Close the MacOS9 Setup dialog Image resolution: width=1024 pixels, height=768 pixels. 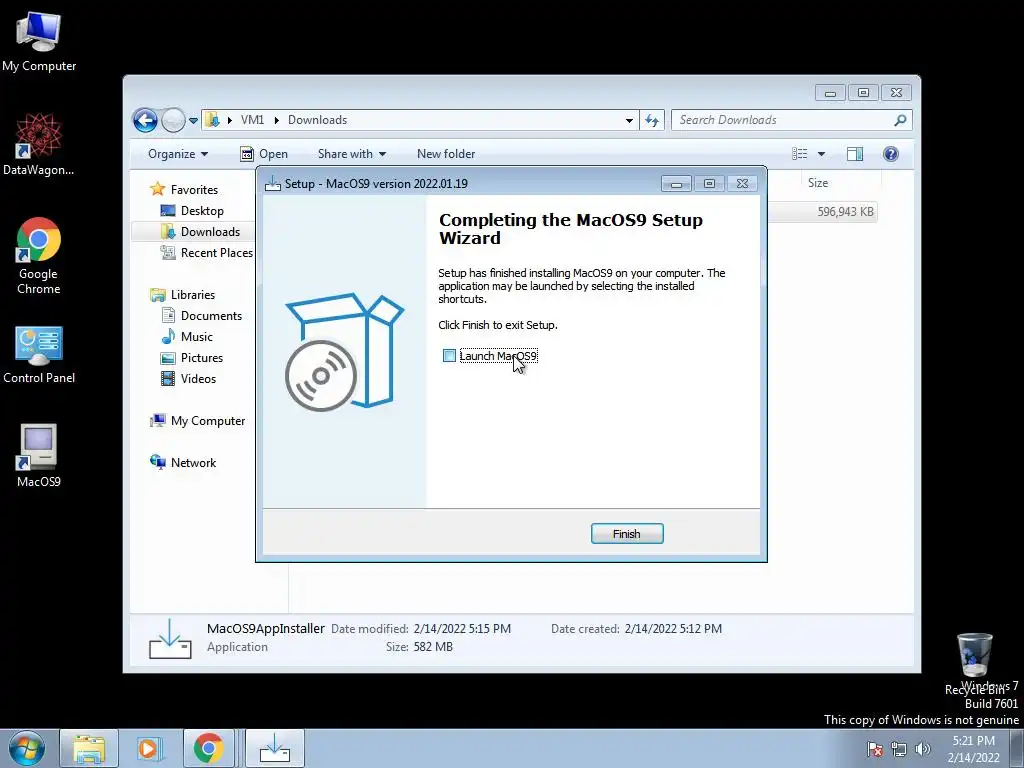pyautogui.click(x=743, y=184)
